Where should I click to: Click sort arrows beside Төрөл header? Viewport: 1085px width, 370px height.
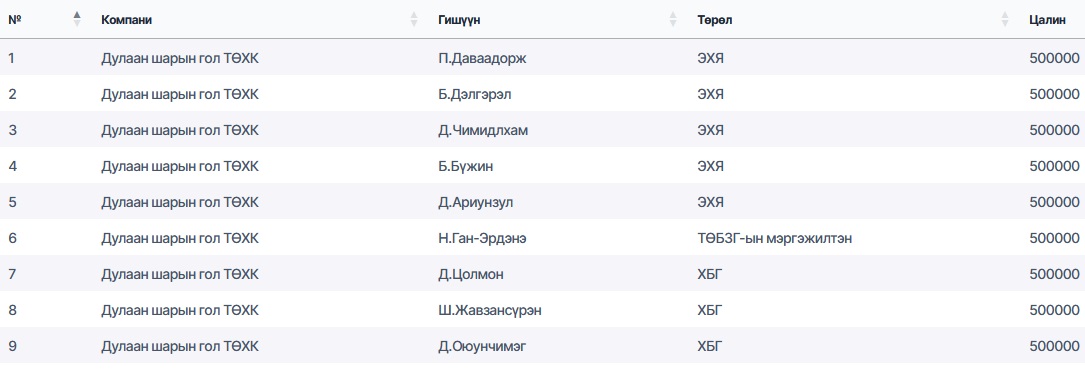1005,19
